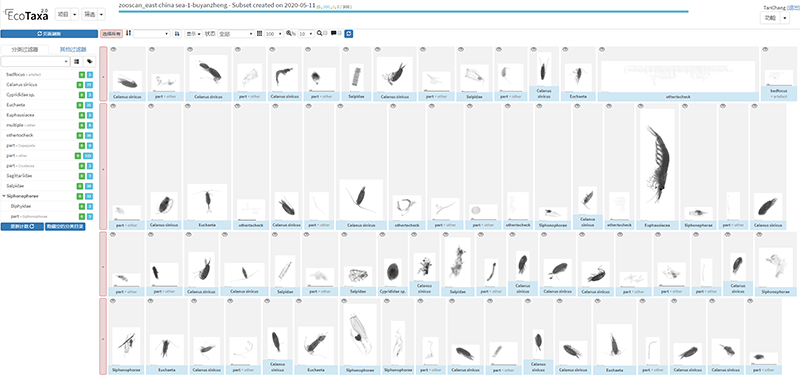
Task: Click the blue refresh icon in toolbar
Action: [x=349, y=33]
